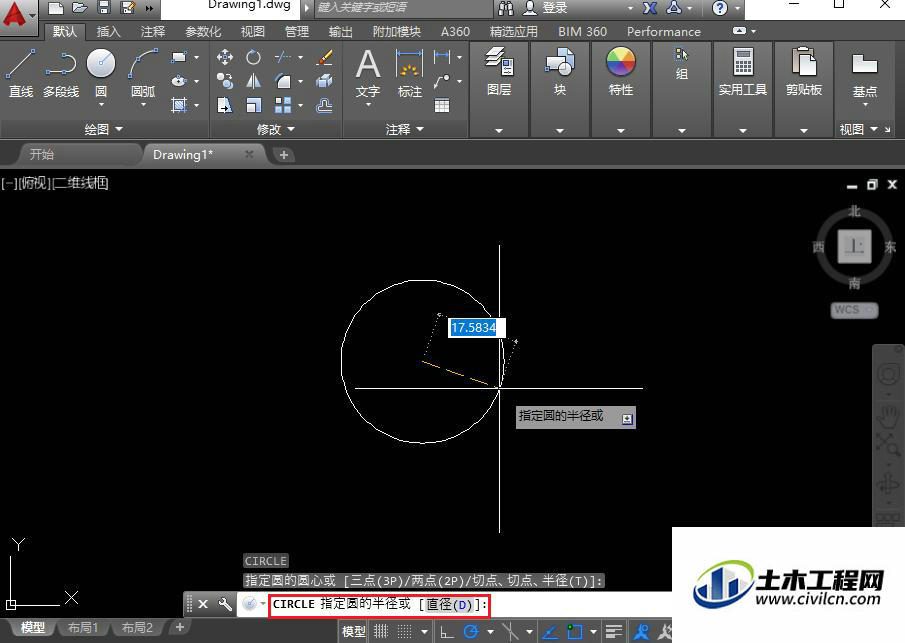Click the search keyword input box
Screen dimensions: 905x643
402,8
